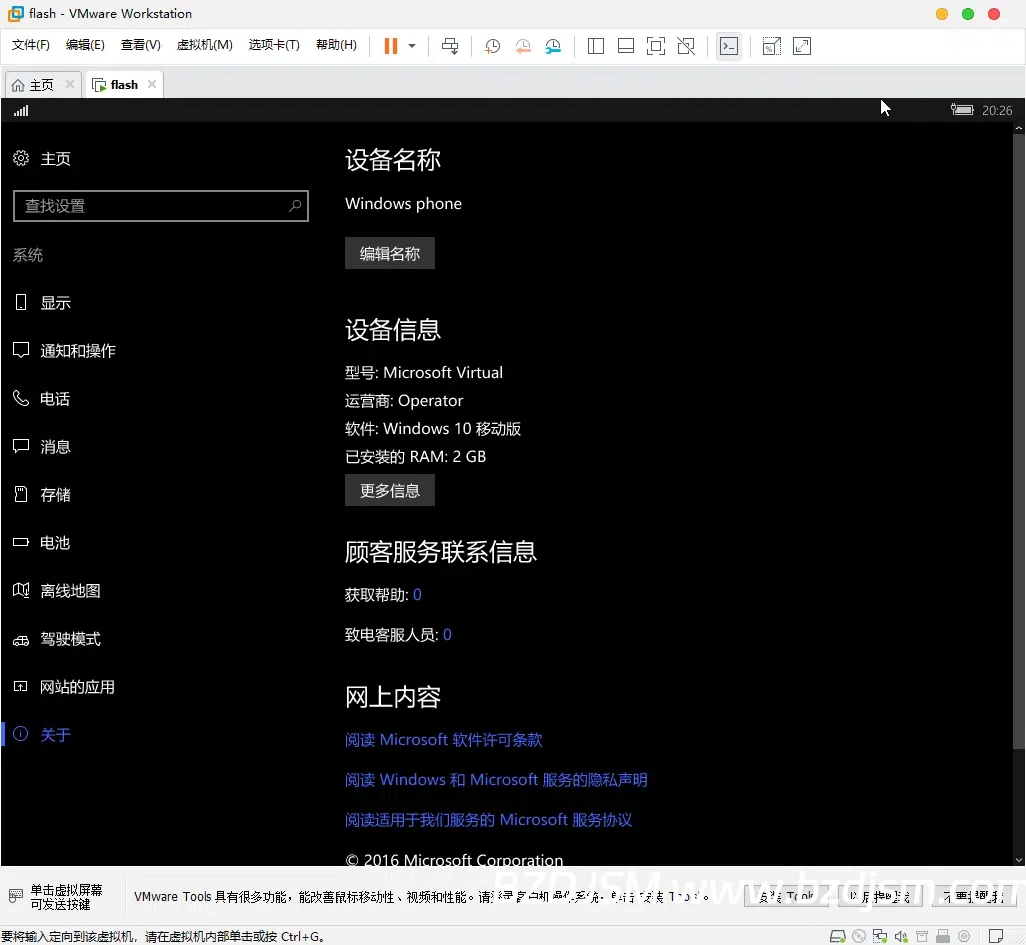Click the network adapter status icon
The width and height of the screenshot is (1026, 945).
click(x=880, y=936)
